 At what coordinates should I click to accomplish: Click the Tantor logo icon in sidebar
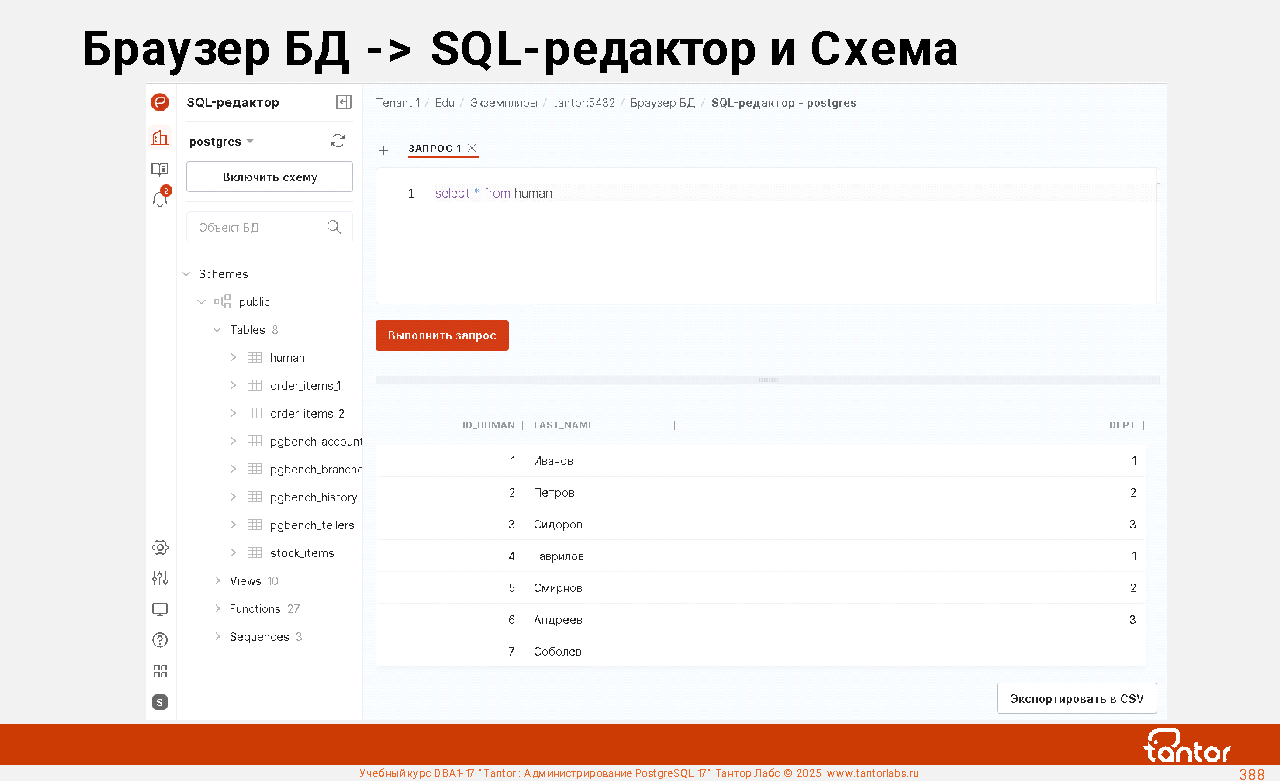pos(160,102)
